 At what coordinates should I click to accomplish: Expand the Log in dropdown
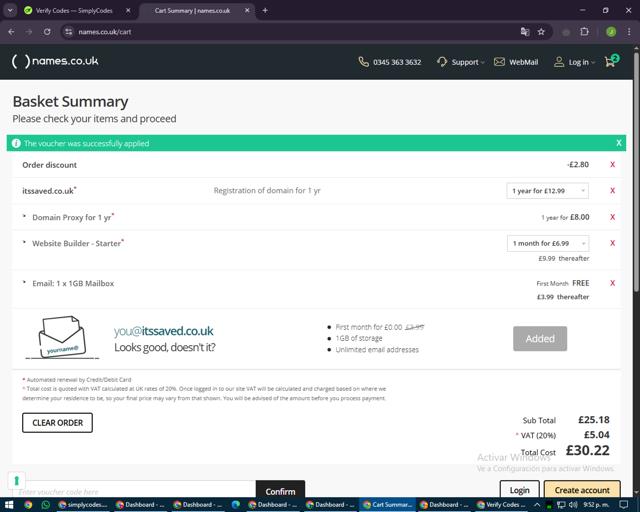tap(574, 62)
